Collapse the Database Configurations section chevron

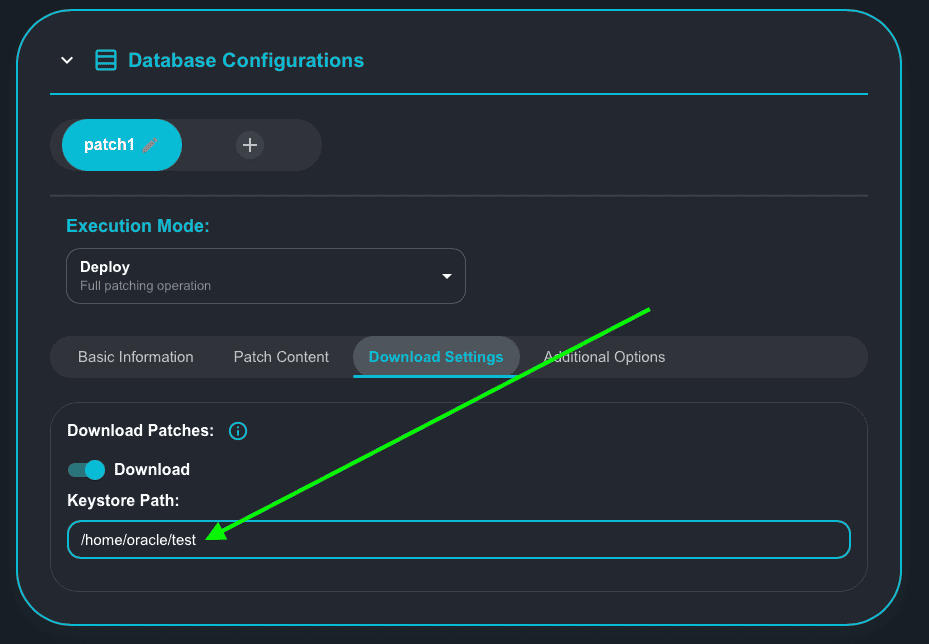point(67,60)
